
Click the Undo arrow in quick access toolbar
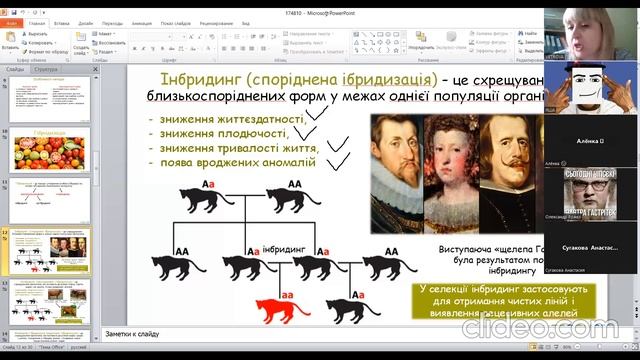[23, 13]
